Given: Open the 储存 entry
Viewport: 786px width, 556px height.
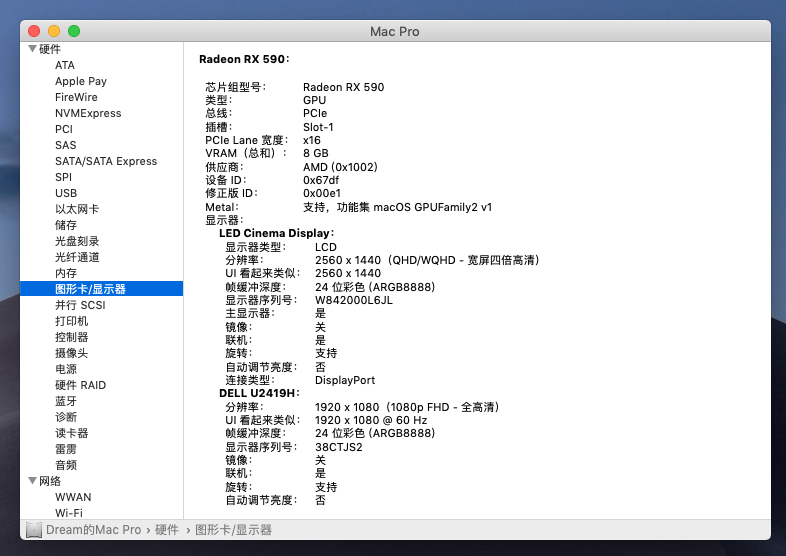Looking at the screenshot, I should coord(66,225).
